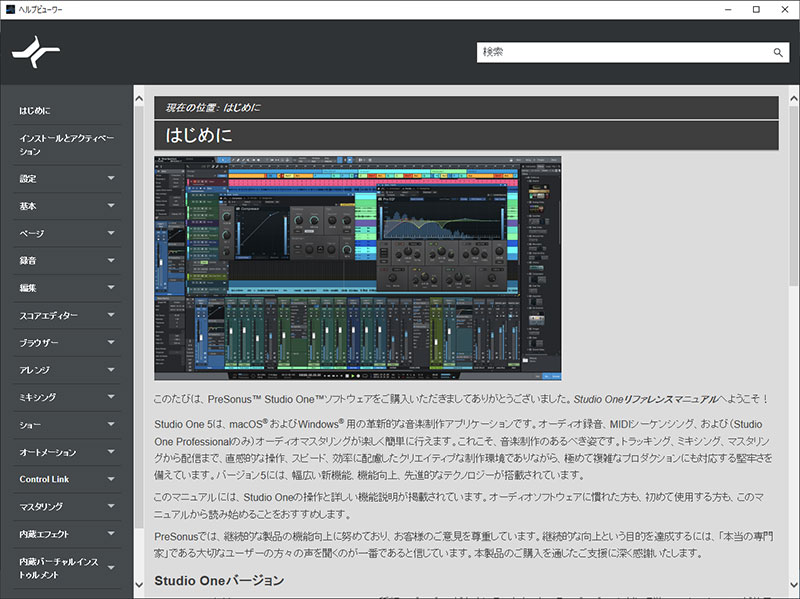Click the search magnifier icon

point(778,52)
